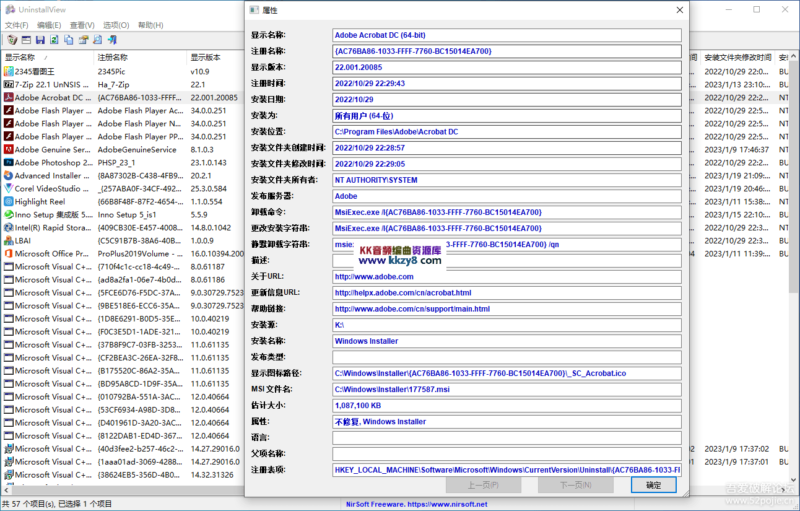The image size is (800, 511).
Task: Open the 文件(F) menu
Action: click(17, 25)
